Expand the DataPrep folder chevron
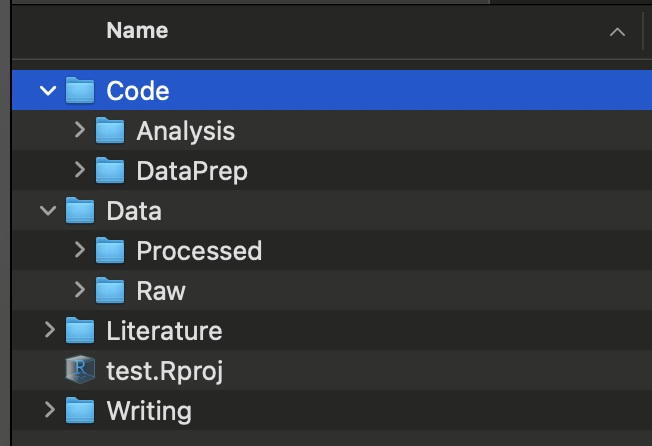The height and width of the screenshot is (446, 652). point(79,171)
